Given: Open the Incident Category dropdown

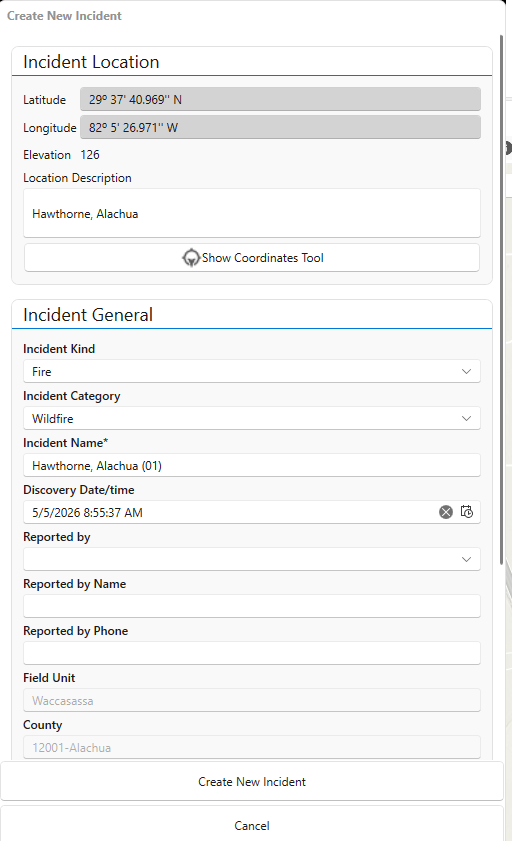Looking at the screenshot, I should 251,418.
